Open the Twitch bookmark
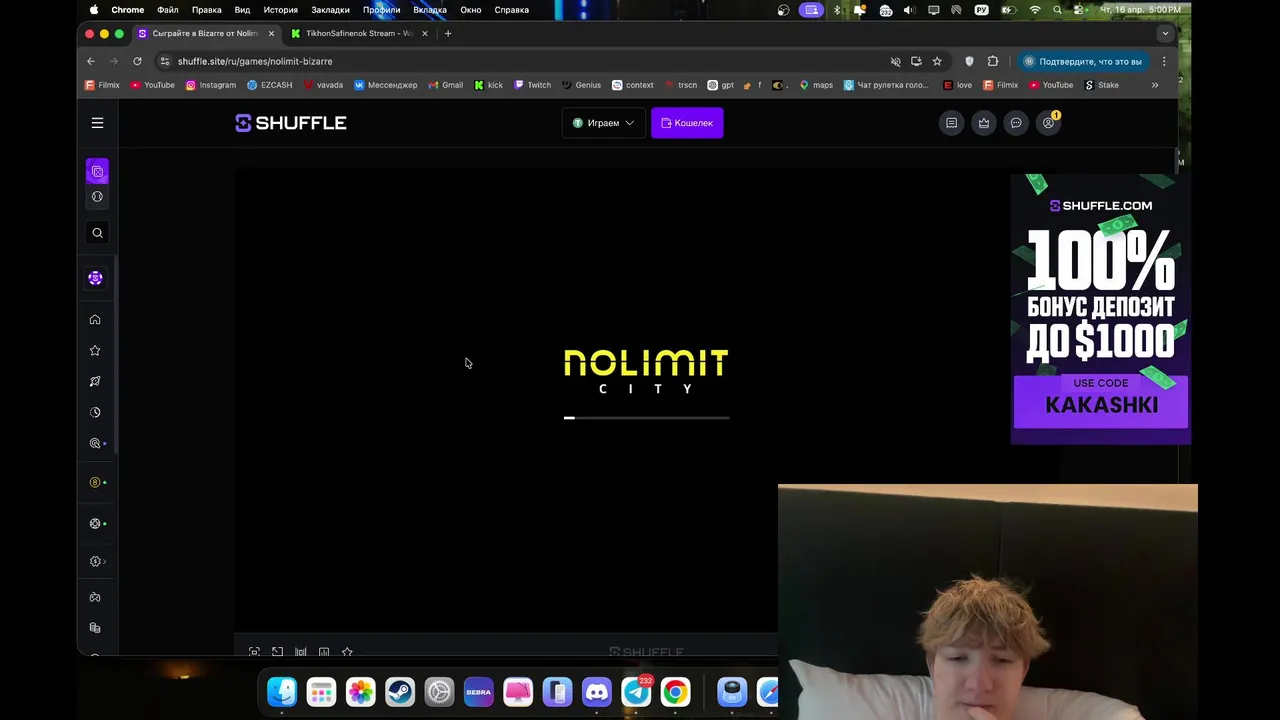1280x720 pixels. pyautogui.click(x=533, y=85)
